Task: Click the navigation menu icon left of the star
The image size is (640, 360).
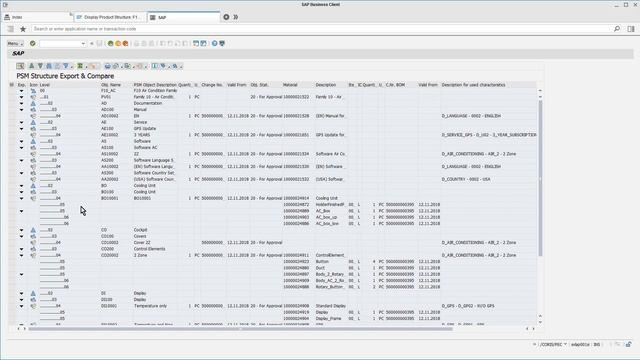Action: point(11,29)
